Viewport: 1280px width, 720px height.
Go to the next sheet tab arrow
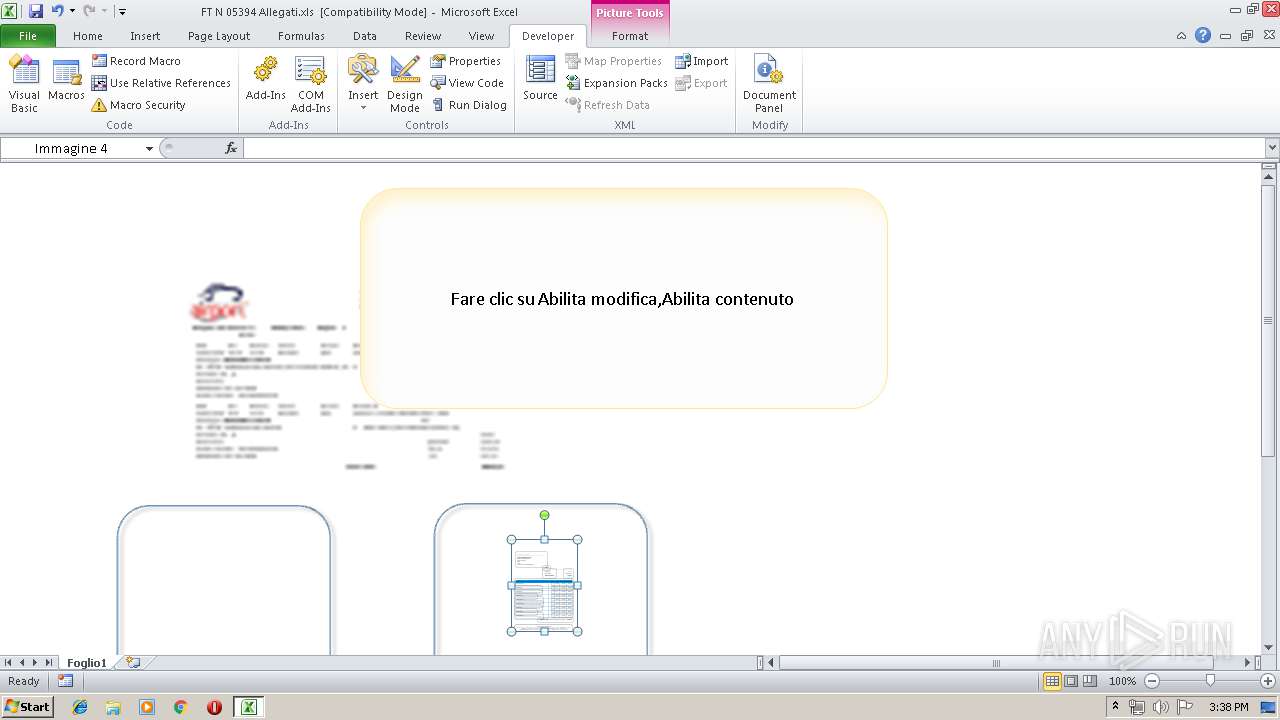[x=35, y=663]
